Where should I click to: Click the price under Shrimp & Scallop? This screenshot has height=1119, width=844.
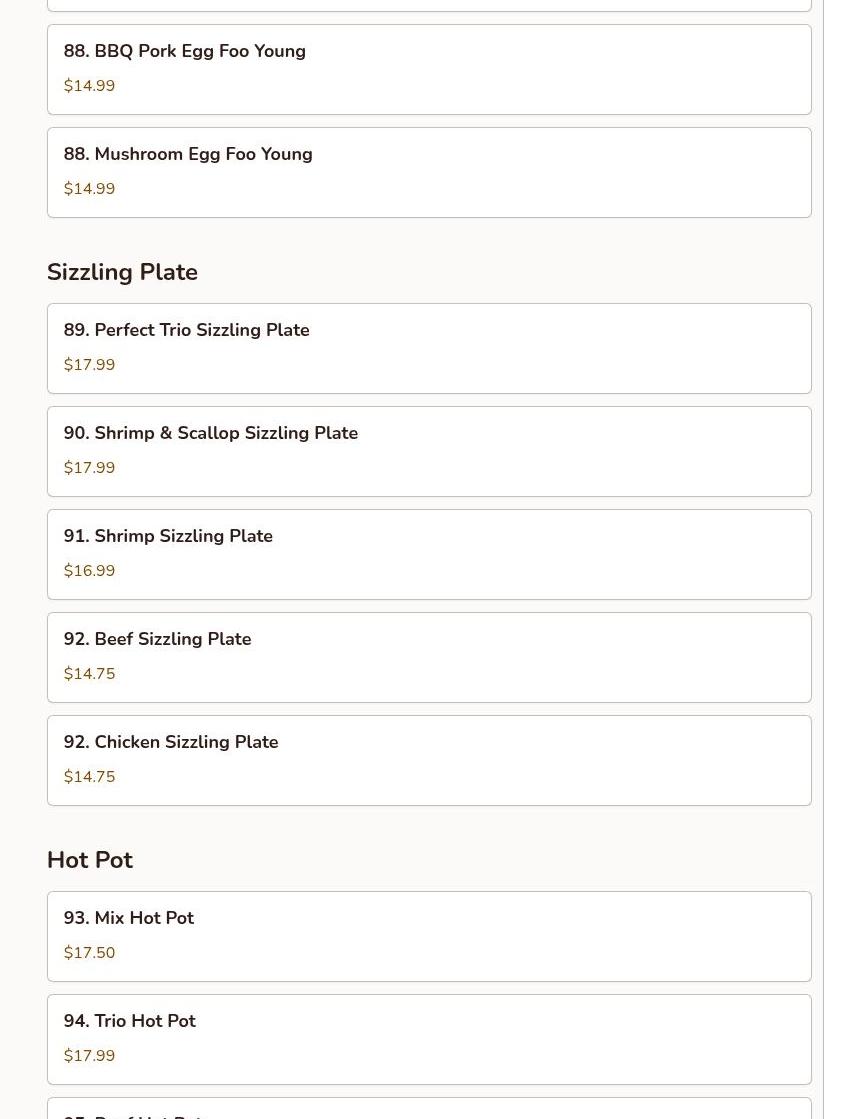[x=89, y=468]
